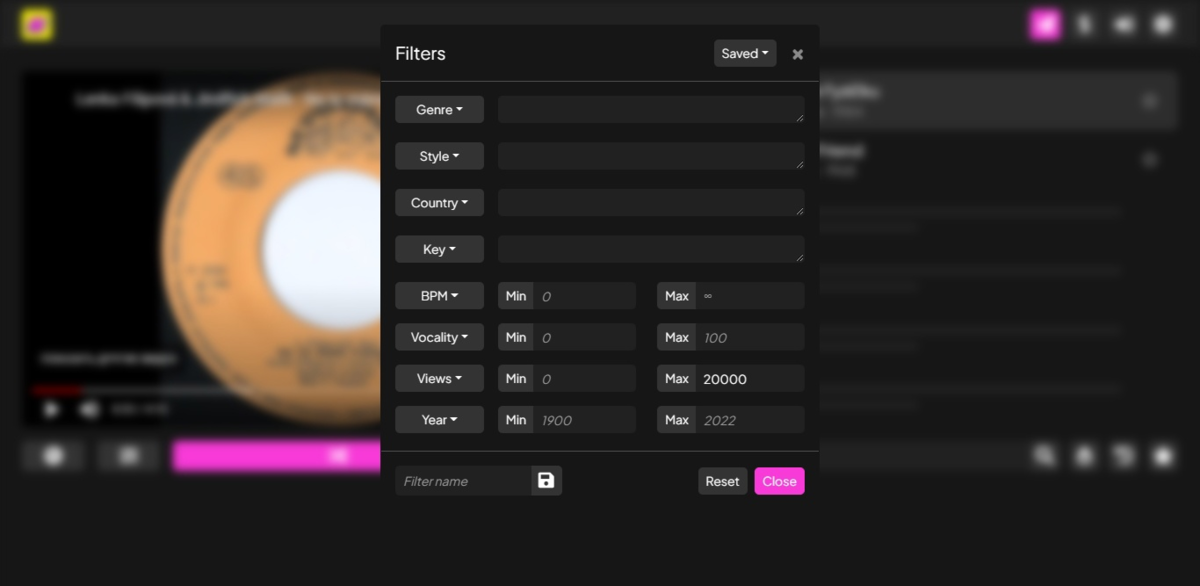Save the filter with the floppy disk icon
The height and width of the screenshot is (586, 1200).
(x=546, y=481)
